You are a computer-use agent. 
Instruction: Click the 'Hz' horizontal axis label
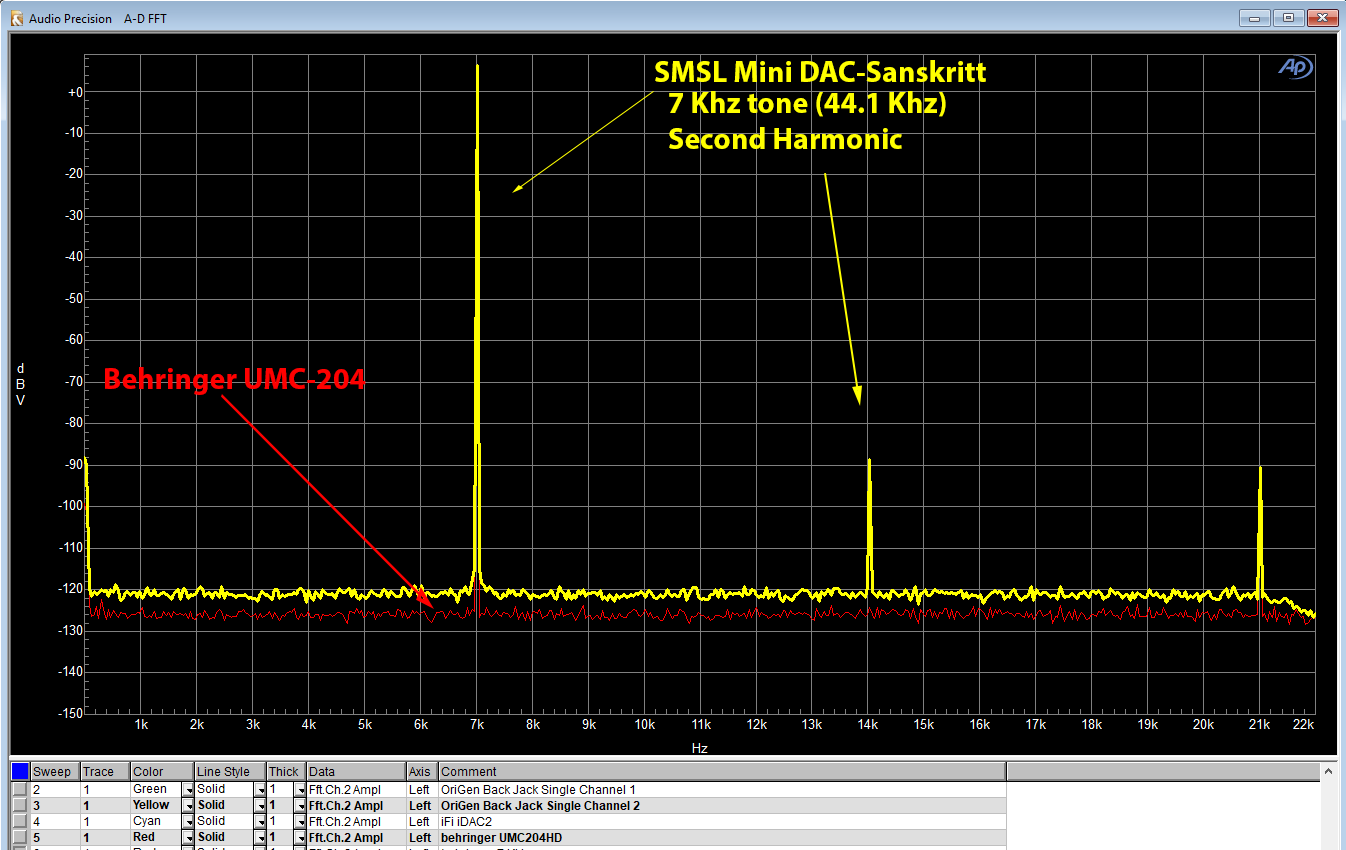[700, 747]
